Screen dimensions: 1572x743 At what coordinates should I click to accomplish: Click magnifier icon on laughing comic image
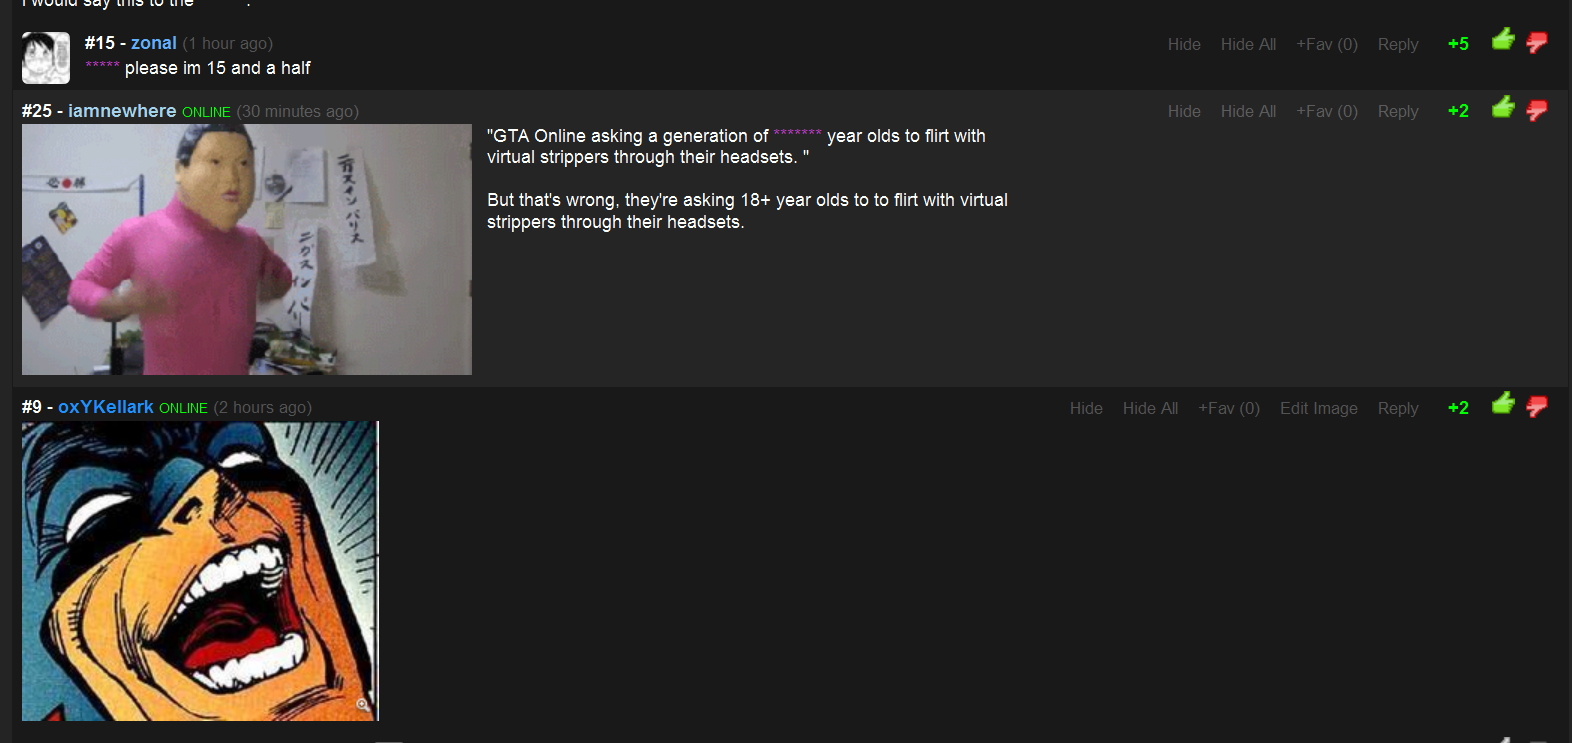[363, 705]
